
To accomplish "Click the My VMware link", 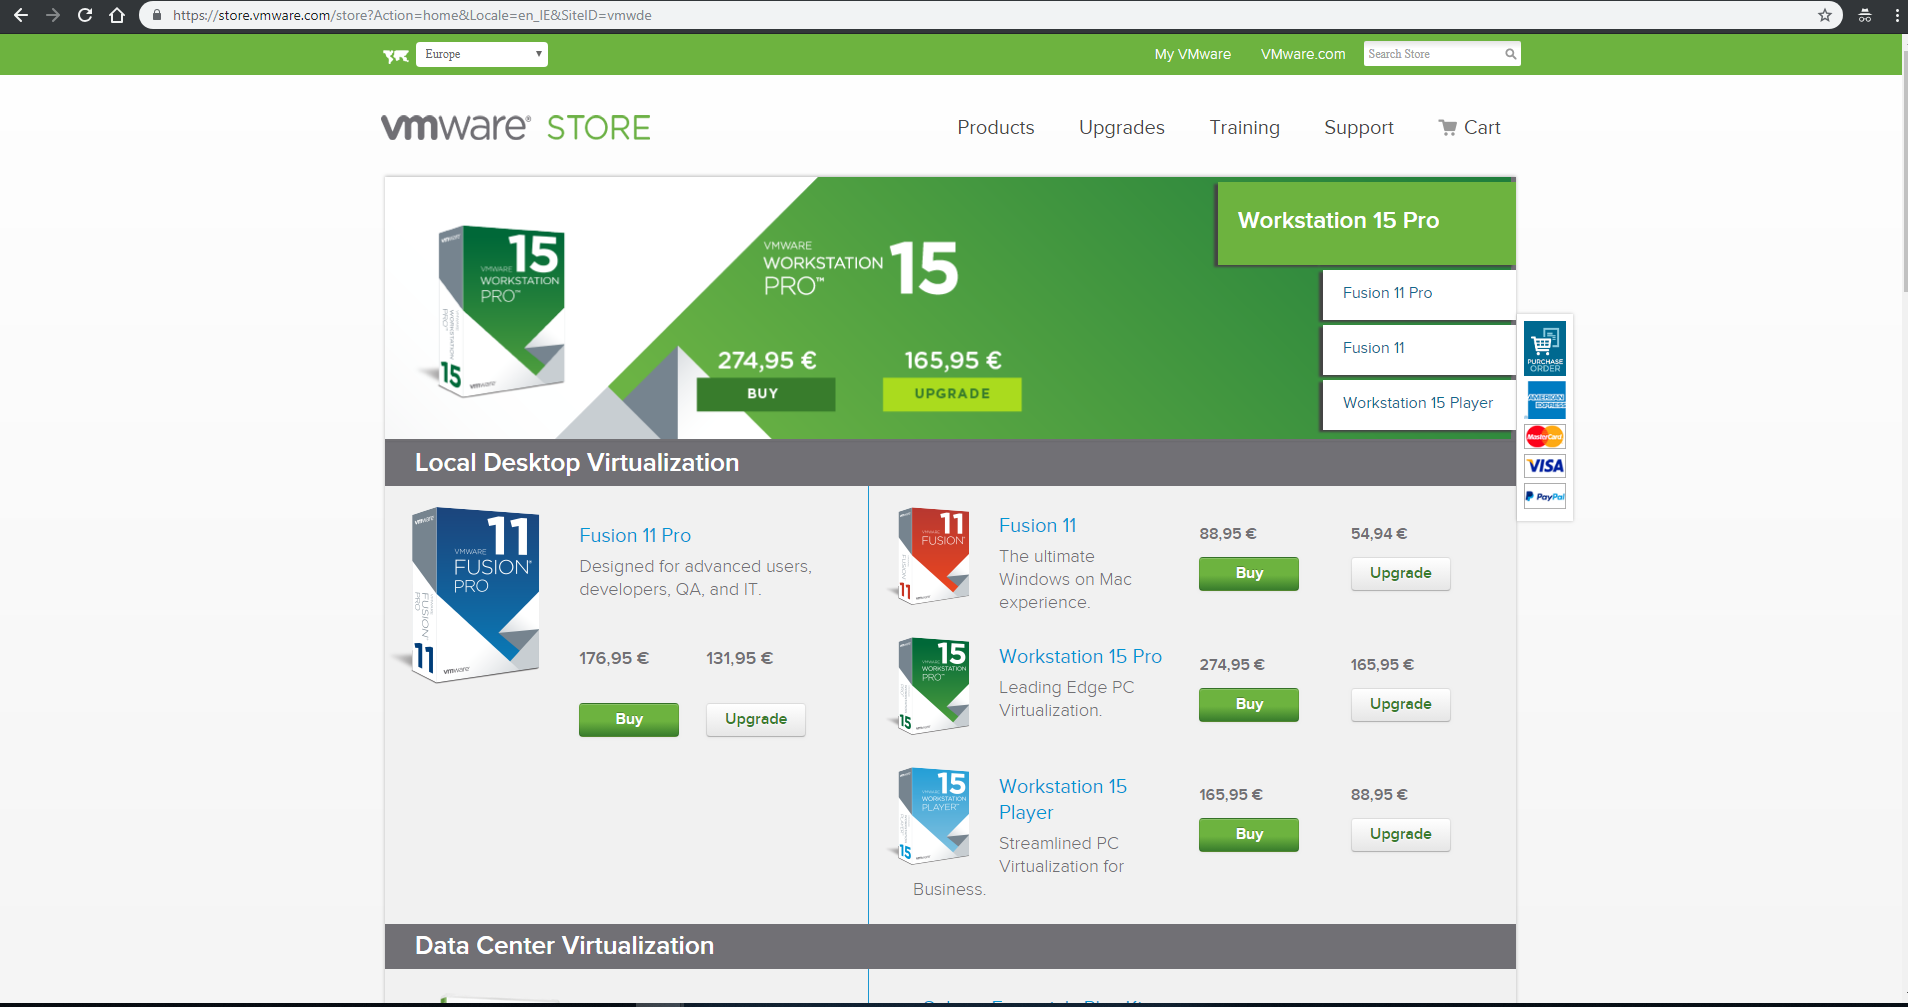I will pos(1192,54).
